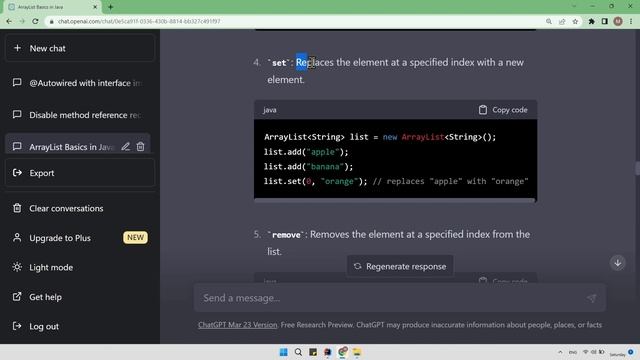Click the plus icon beside New chat
640x360 pixels.
point(17,48)
